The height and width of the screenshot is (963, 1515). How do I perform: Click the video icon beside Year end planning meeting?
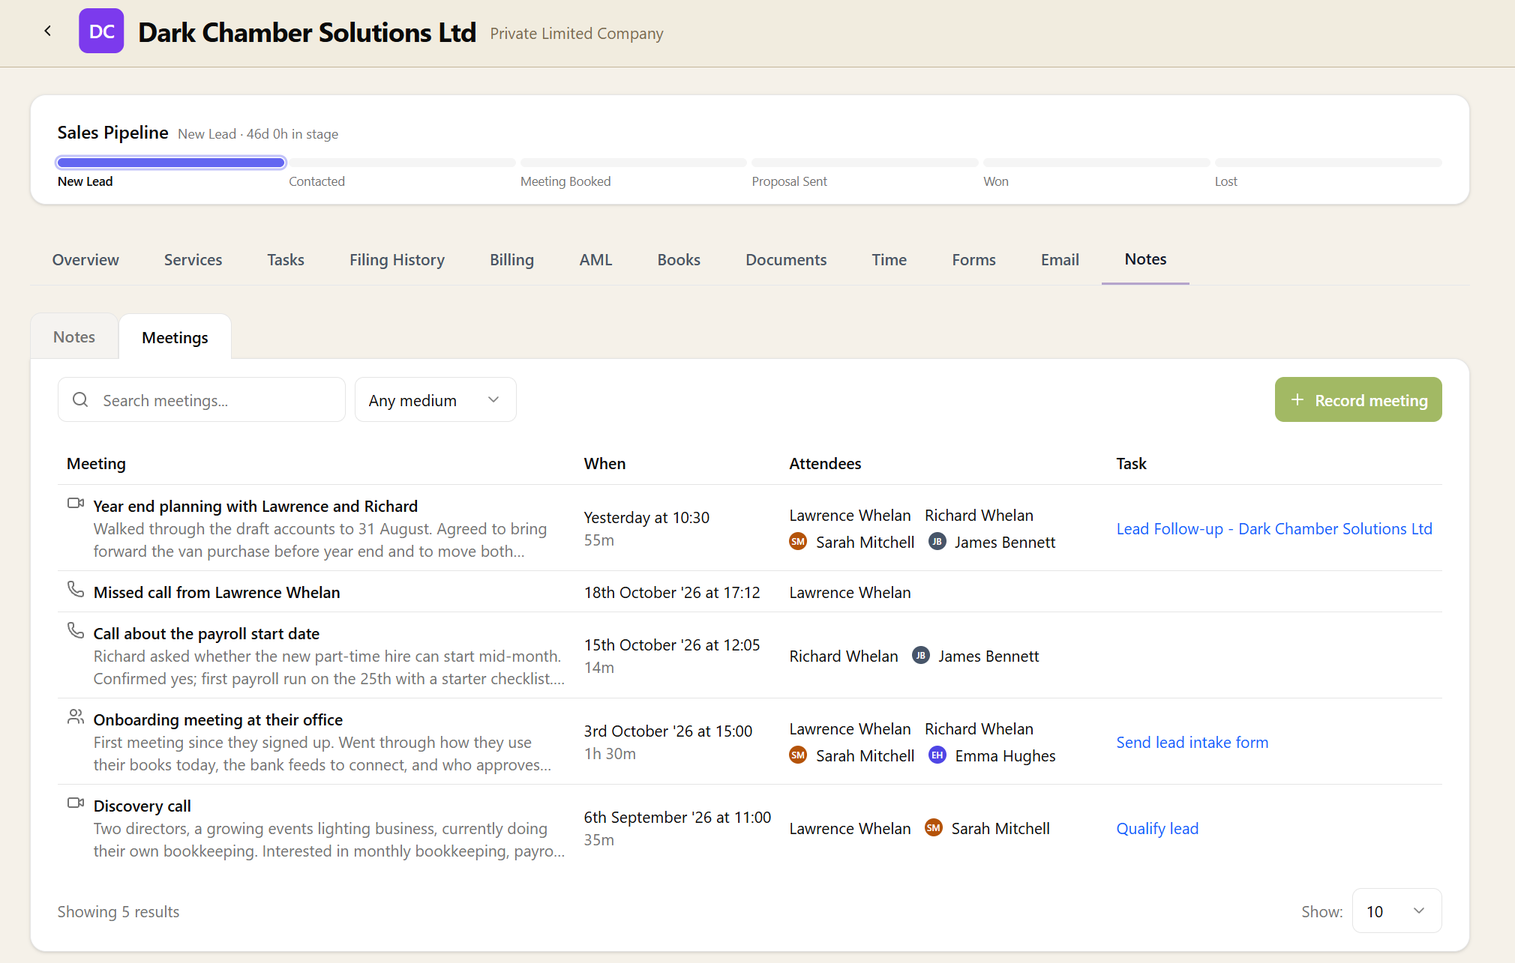tap(75, 503)
